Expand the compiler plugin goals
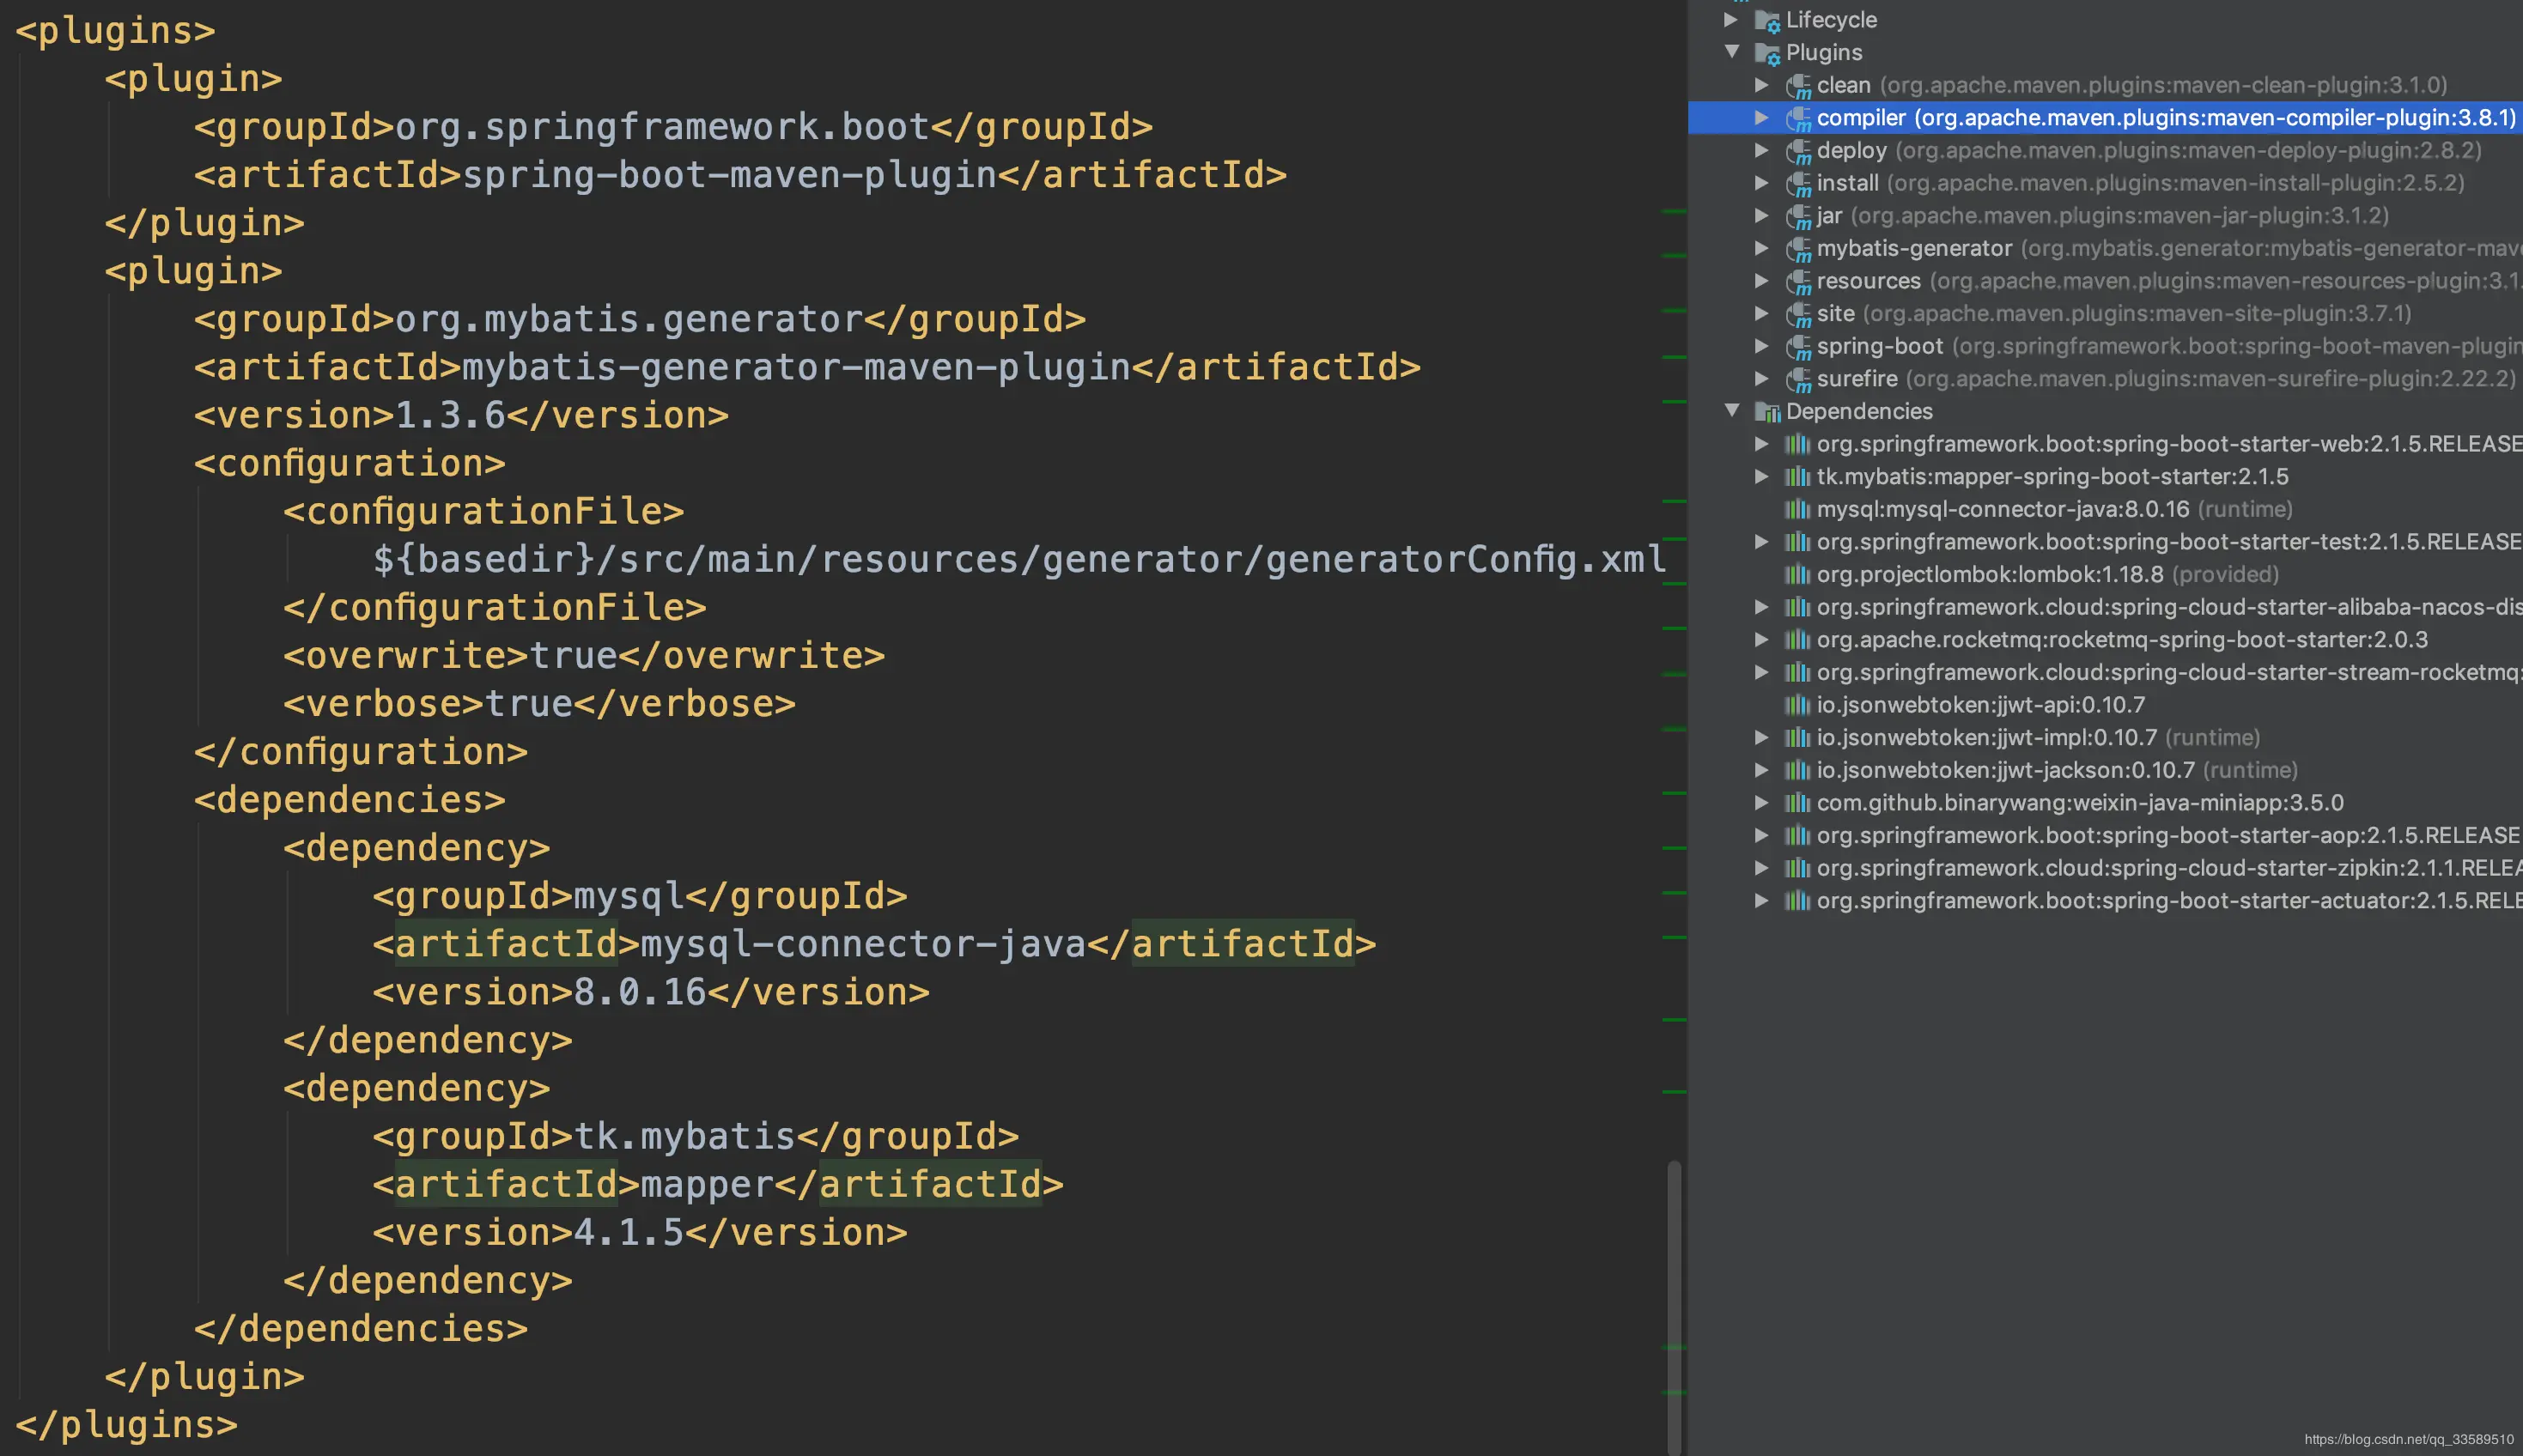The image size is (2523, 1456). click(1762, 118)
